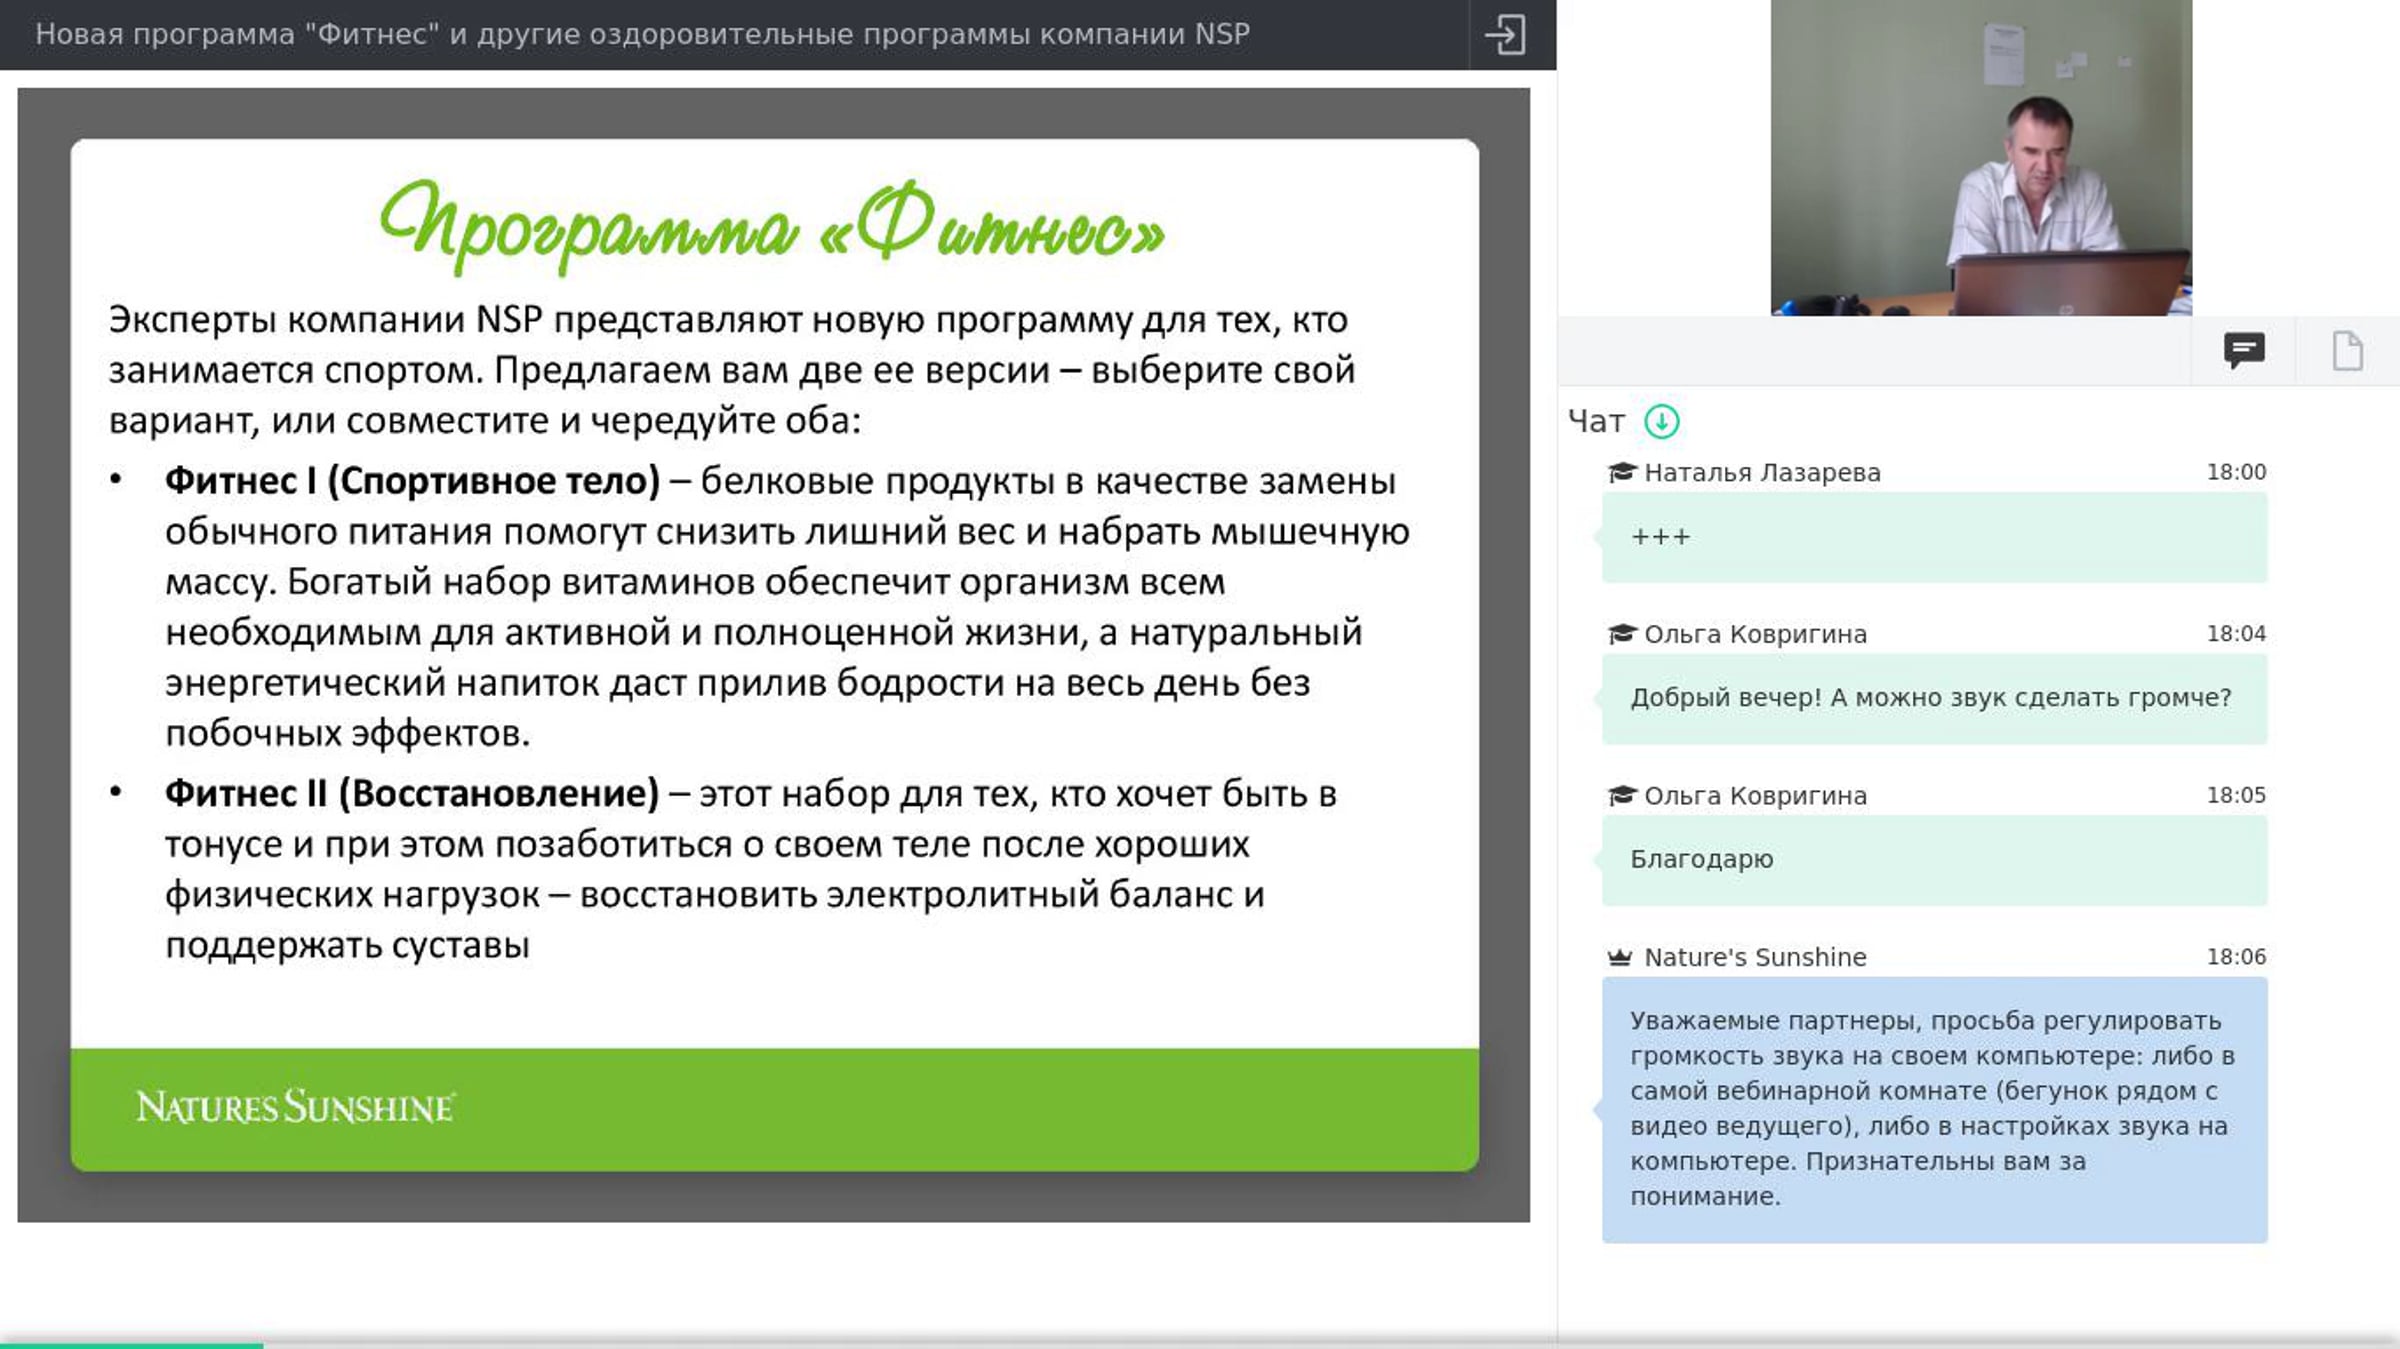This screenshot has width=2400, height=1349.
Task: Click the message 'Добрый вечер! А можно звук сделать громче?'
Action: tap(1934, 699)
